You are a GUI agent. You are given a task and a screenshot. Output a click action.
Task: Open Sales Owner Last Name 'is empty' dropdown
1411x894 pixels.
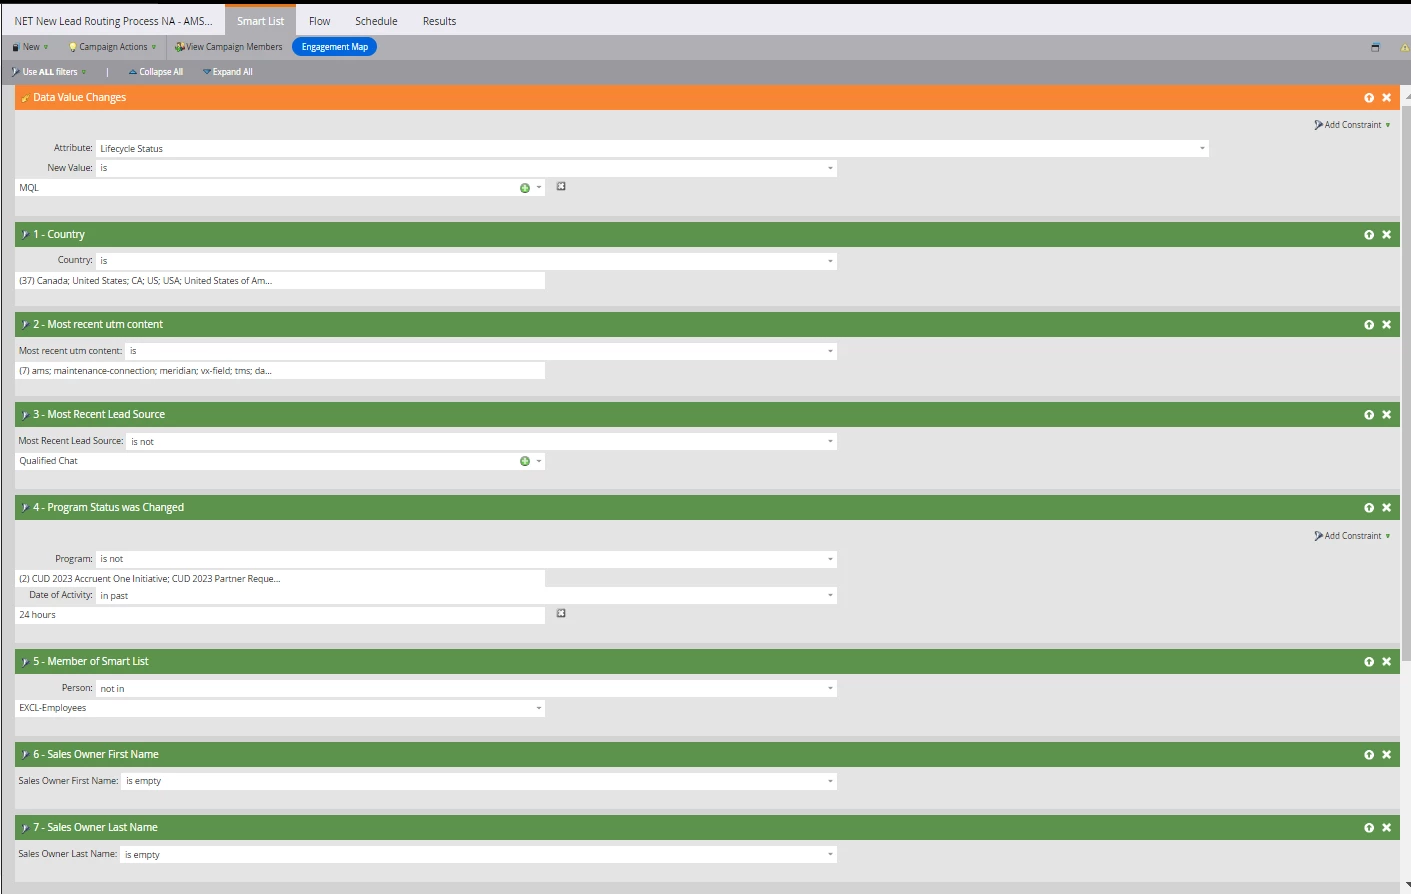click(830, 854)
